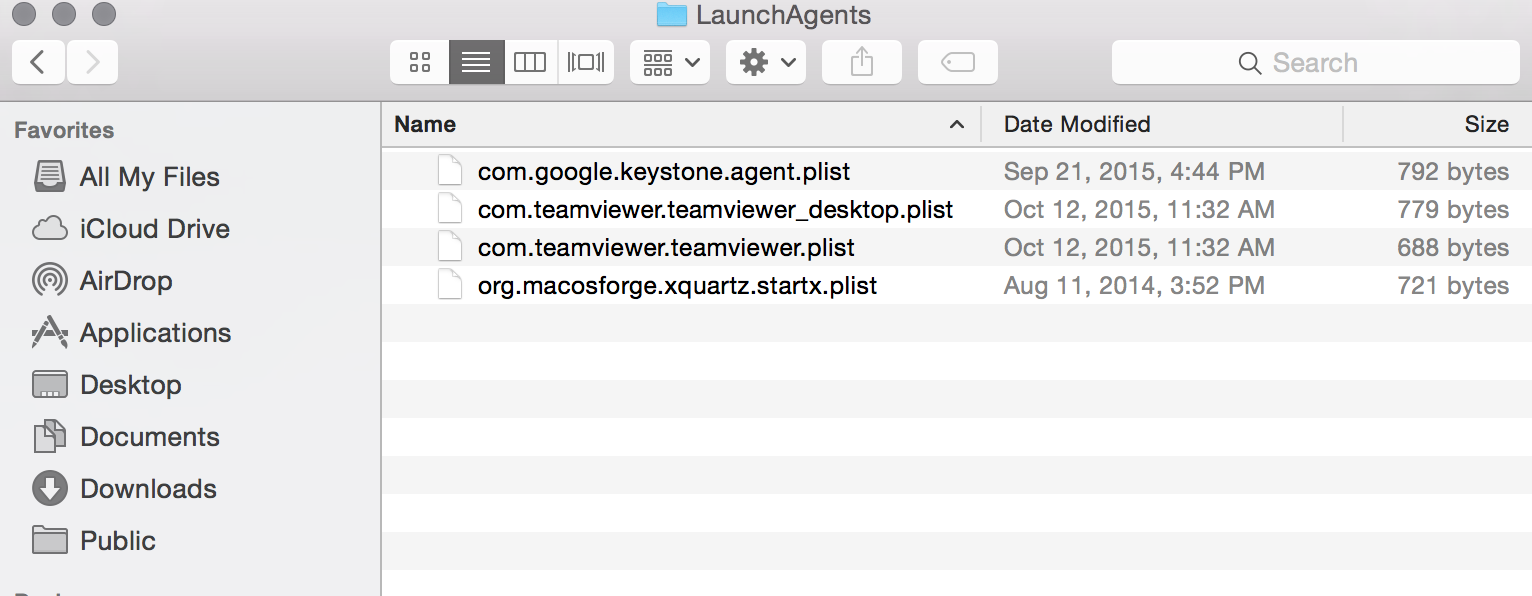Image resolution: width=1532 pixels, height=596 pixels.
Task: Go back to the previous folder
Action: 38,62
